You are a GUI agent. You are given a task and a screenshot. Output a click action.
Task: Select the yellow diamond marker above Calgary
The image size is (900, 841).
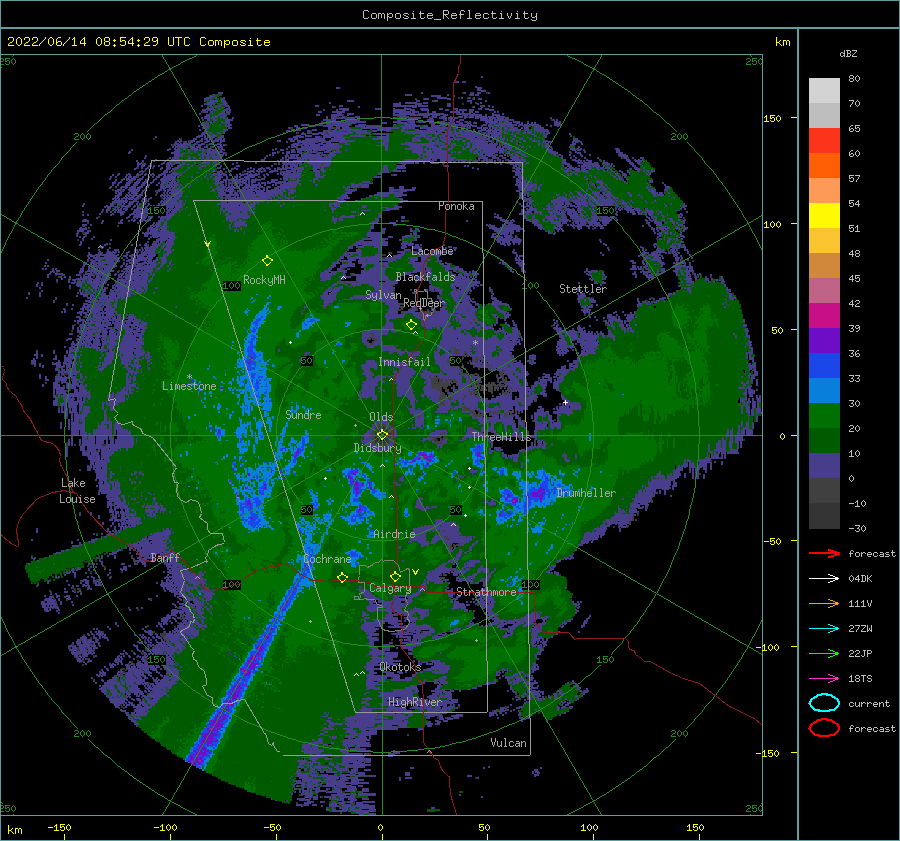[x=395, y=576]
